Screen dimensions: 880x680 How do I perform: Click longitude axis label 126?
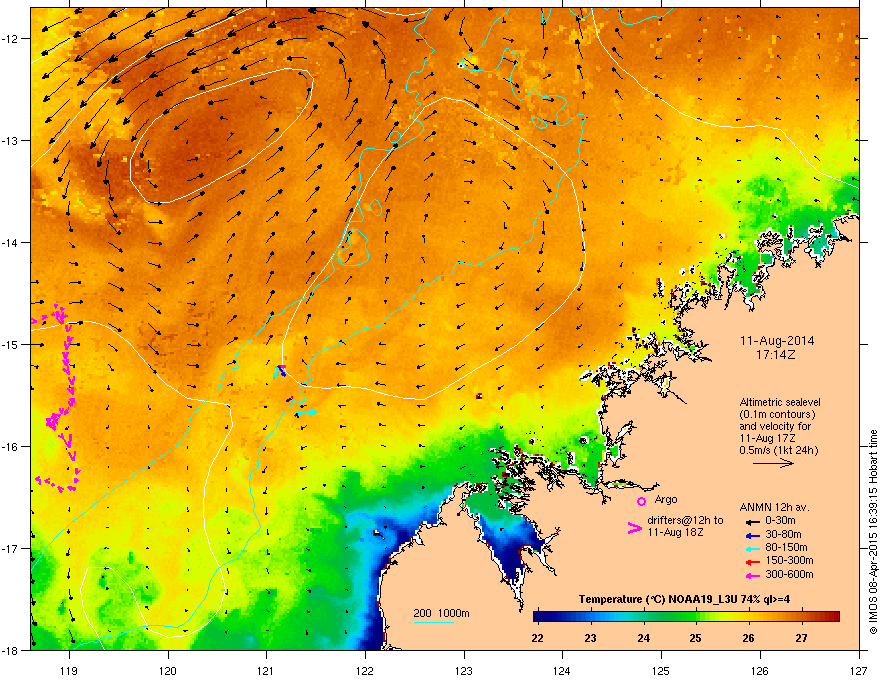pos(760,670)
